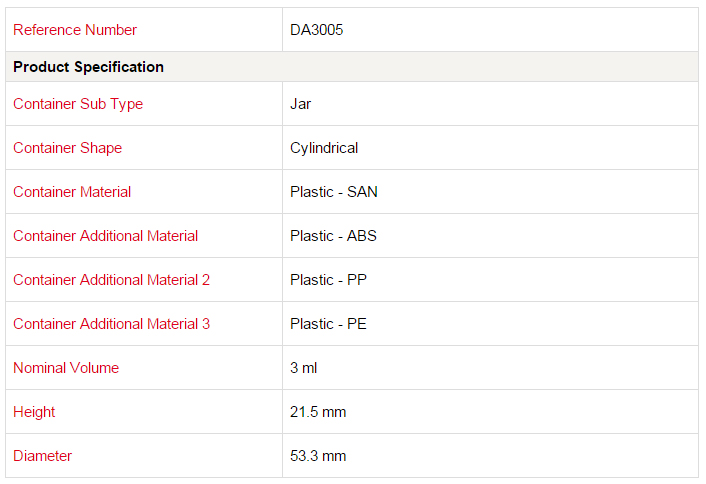Click the 21.5 mm height value
The image size is (706, 484).
point(318,412)
